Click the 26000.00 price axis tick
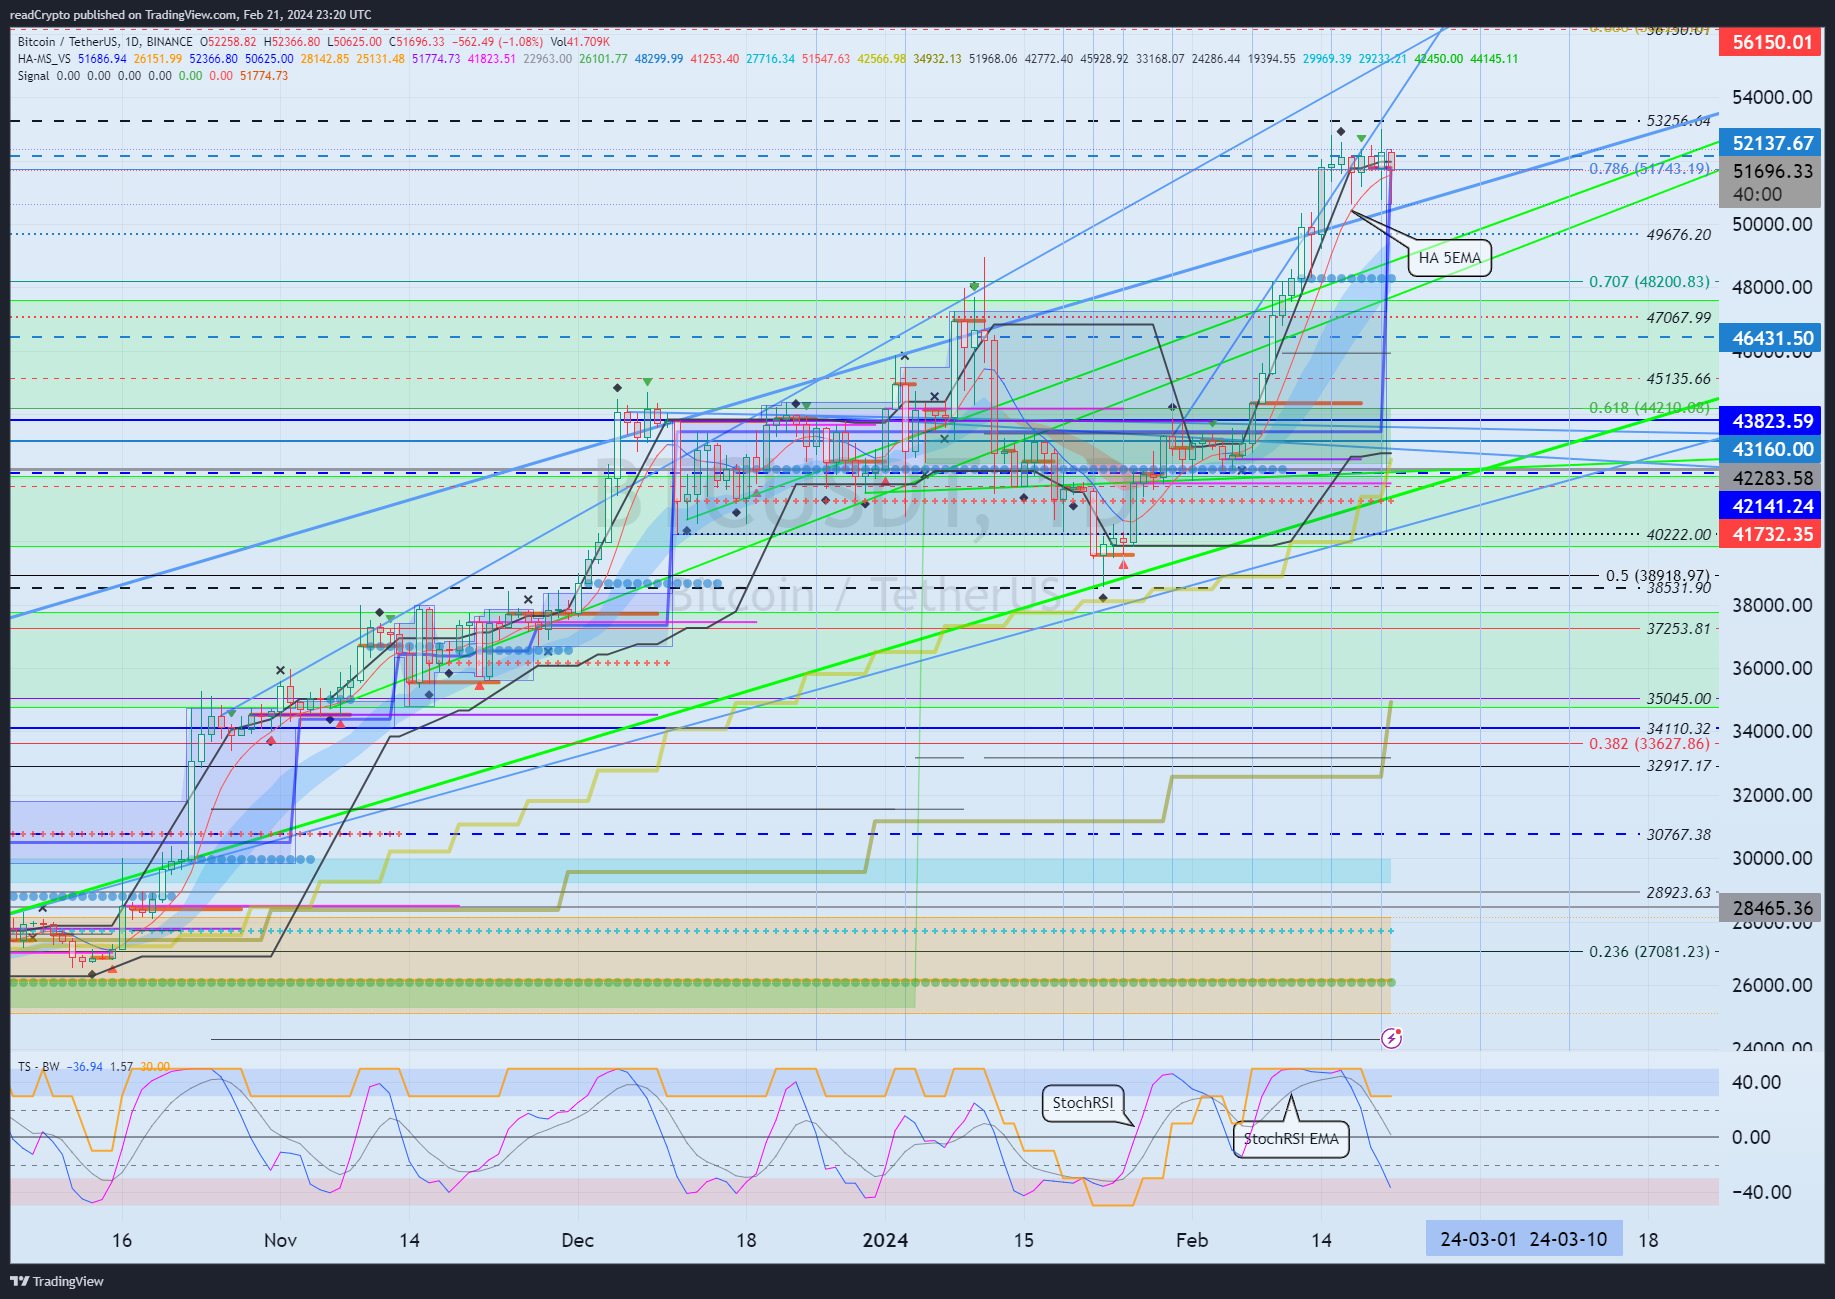 (1772, 985)
